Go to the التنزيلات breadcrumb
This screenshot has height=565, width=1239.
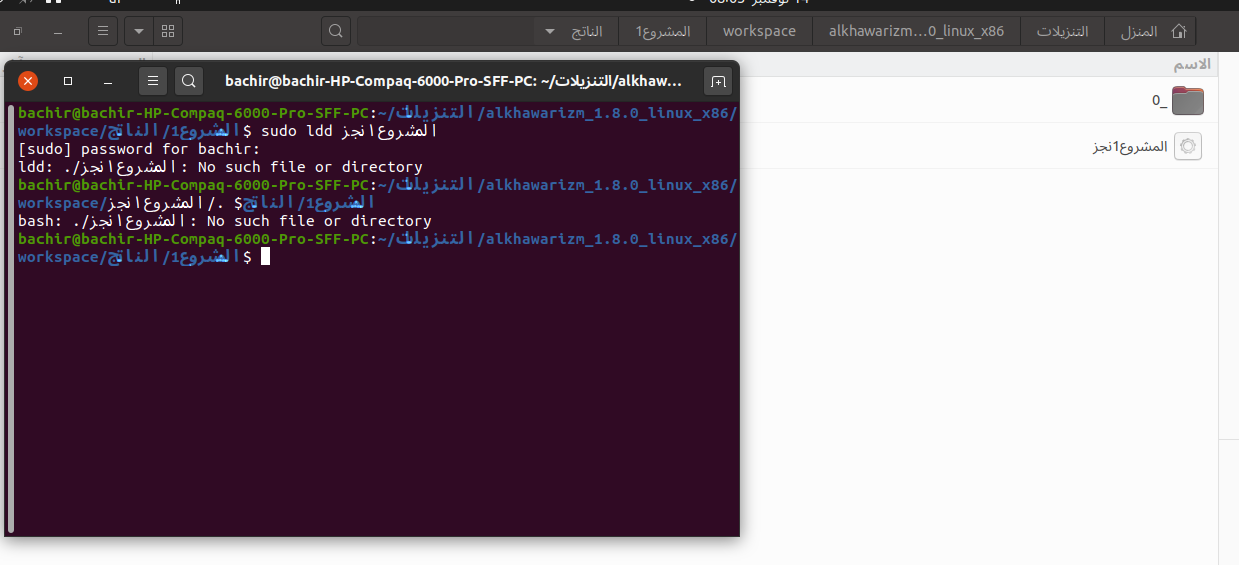(x=1062, y=31)
